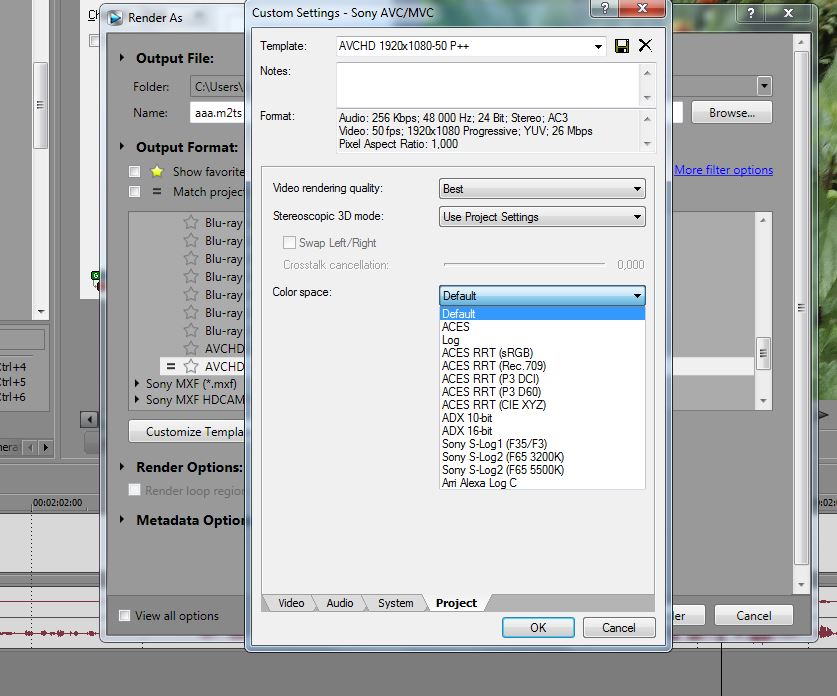Click the help question mark in title bar
Screen dimensions: 837x696
coord(604,9)
